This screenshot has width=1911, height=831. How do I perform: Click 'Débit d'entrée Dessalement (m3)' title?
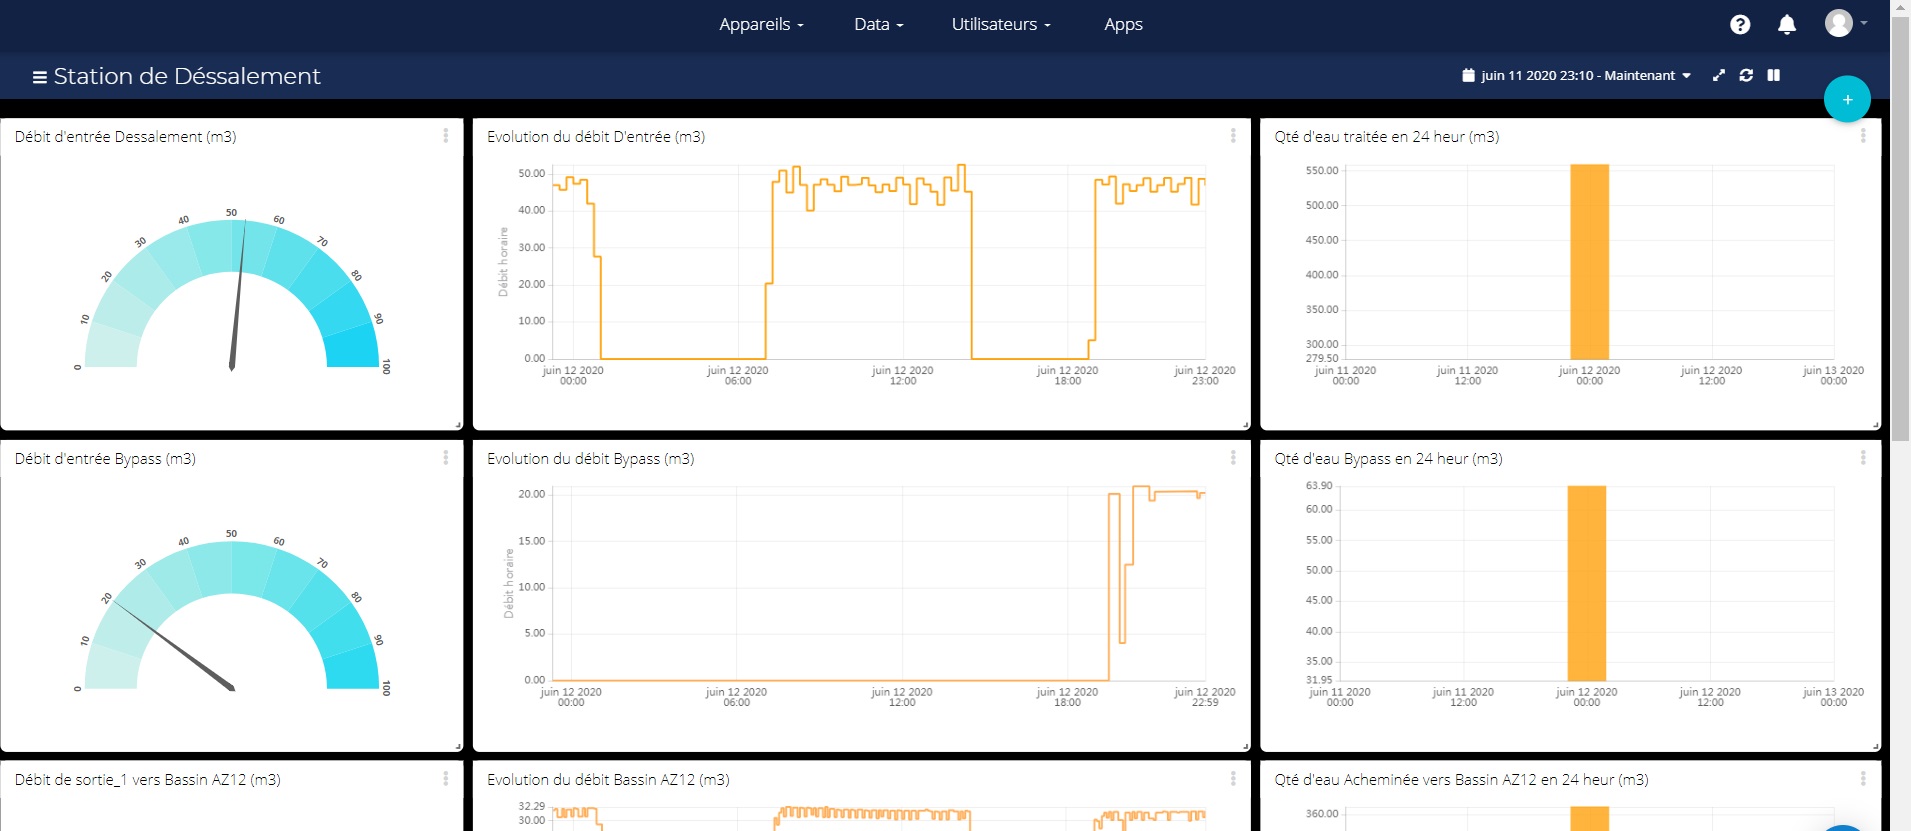tap(125, 137)
